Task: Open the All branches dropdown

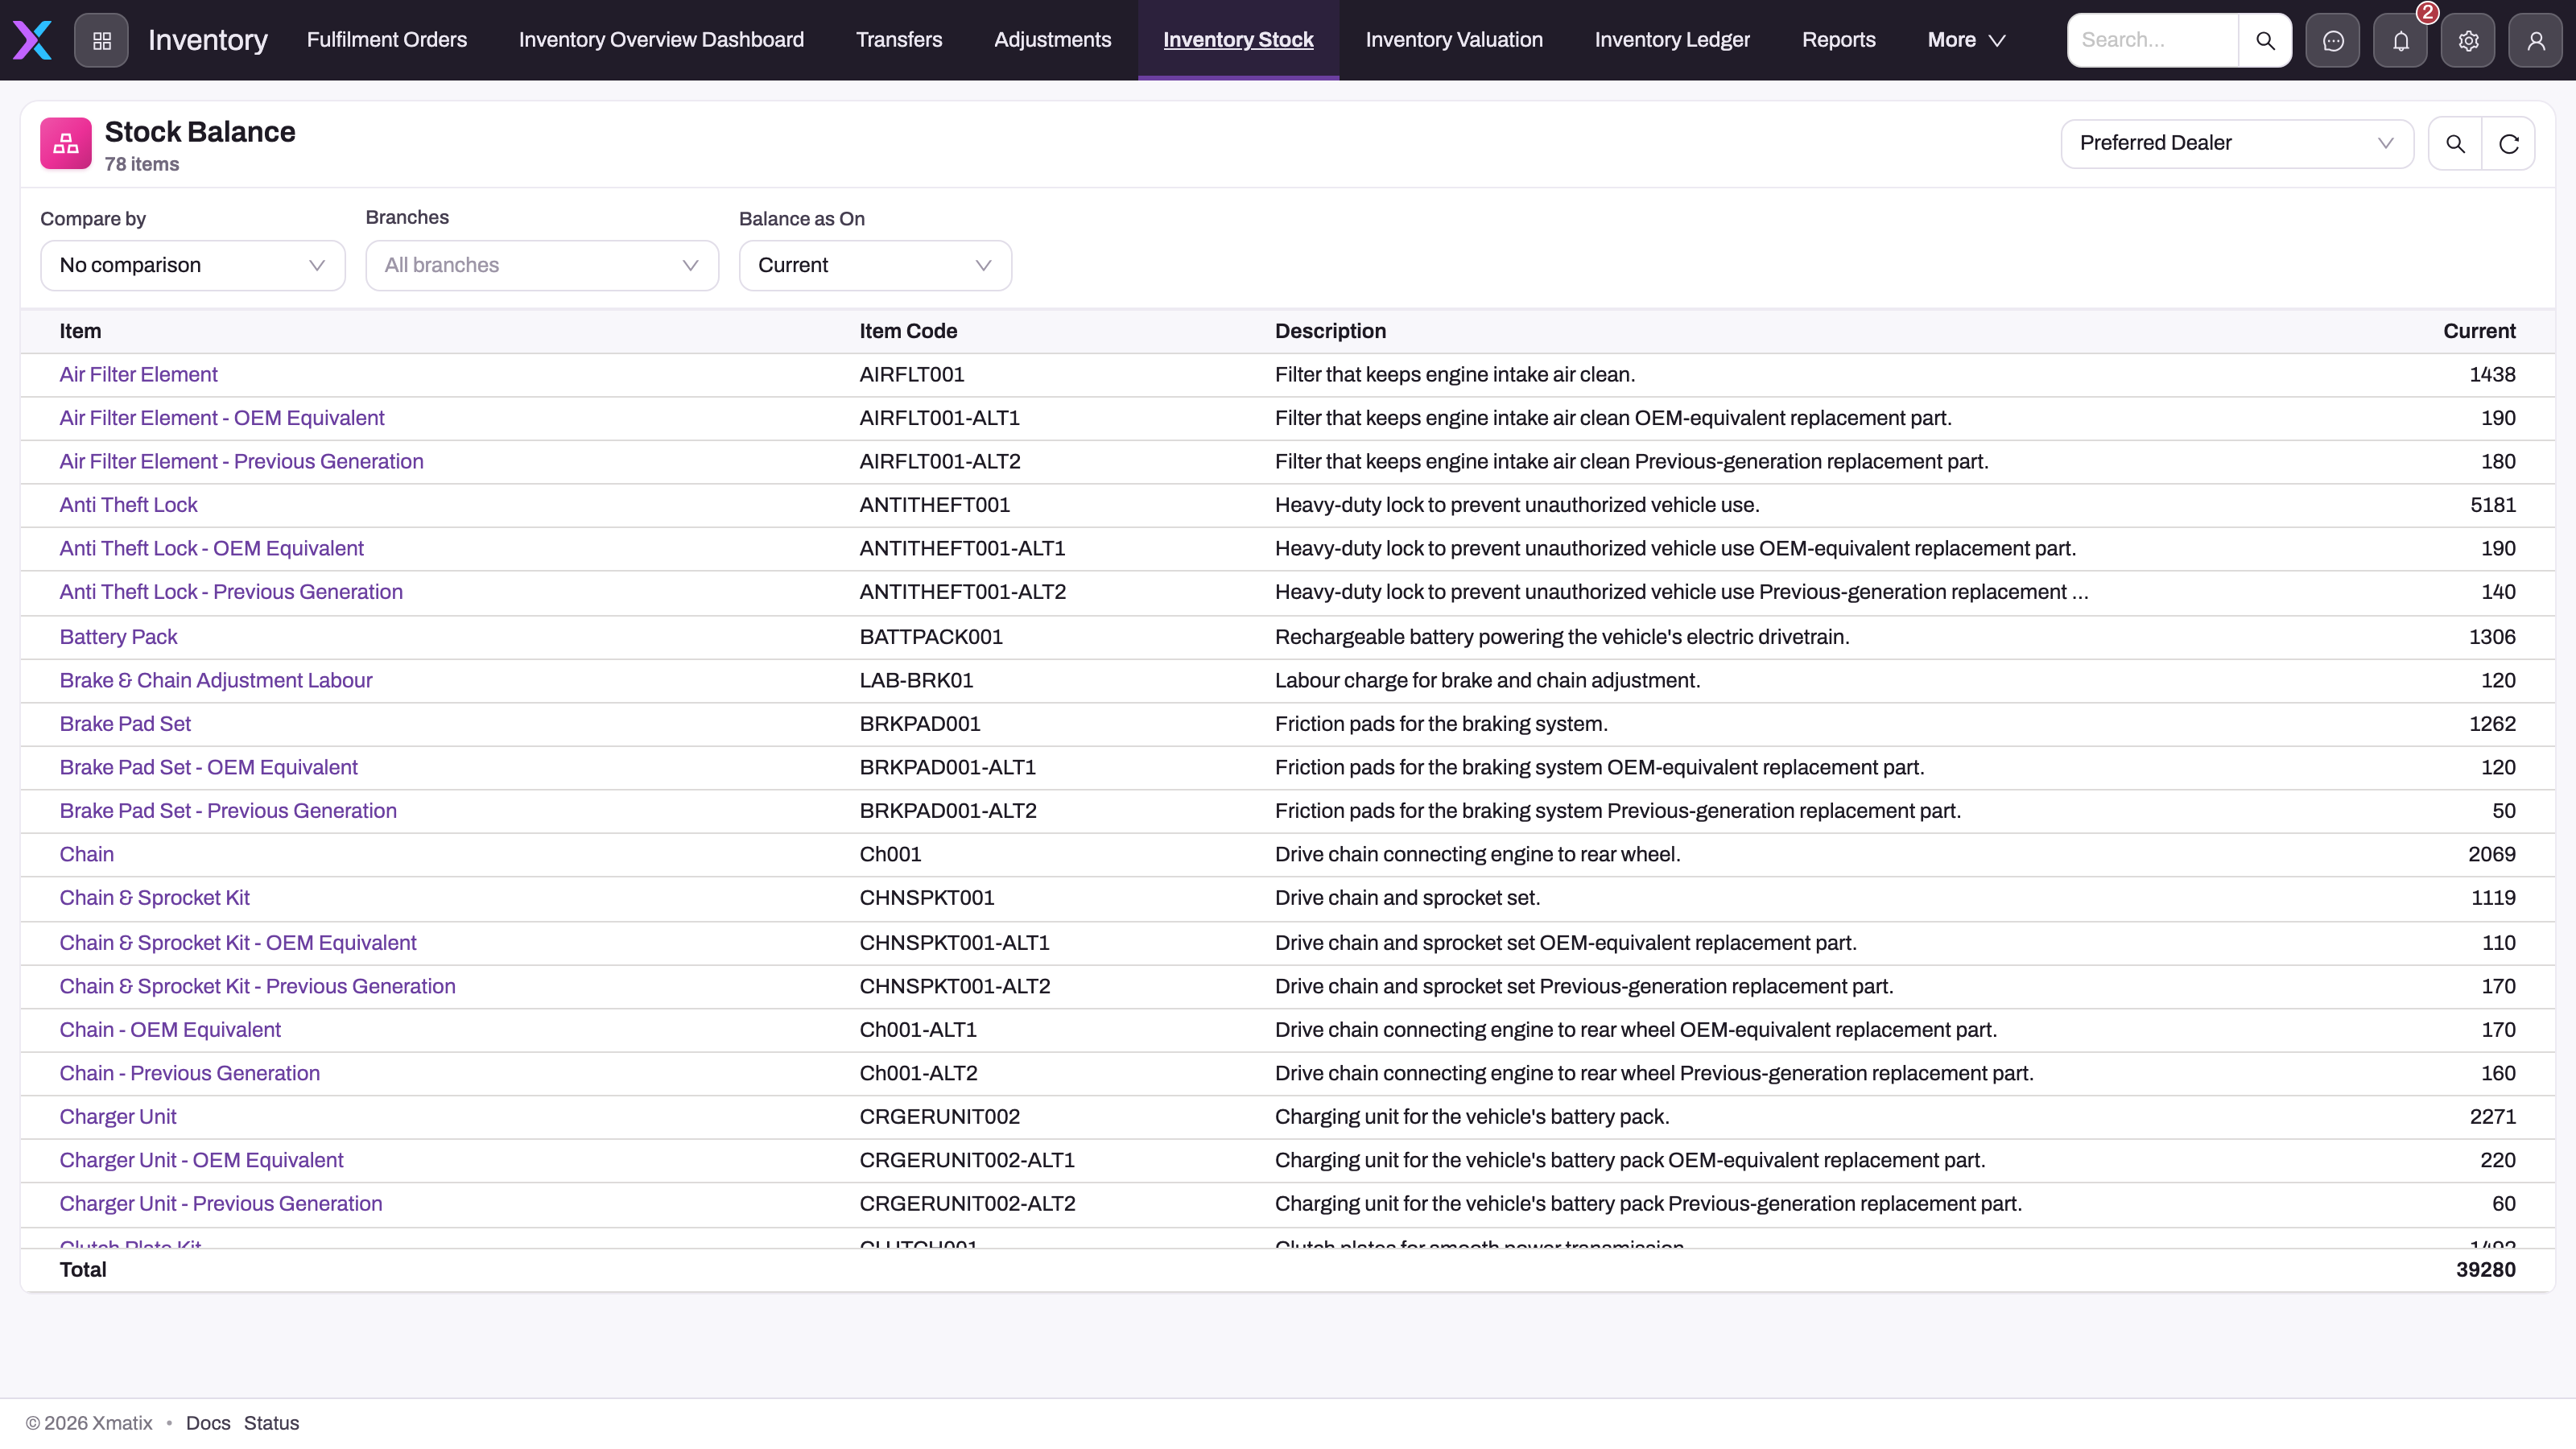Action: coord(542,265)
